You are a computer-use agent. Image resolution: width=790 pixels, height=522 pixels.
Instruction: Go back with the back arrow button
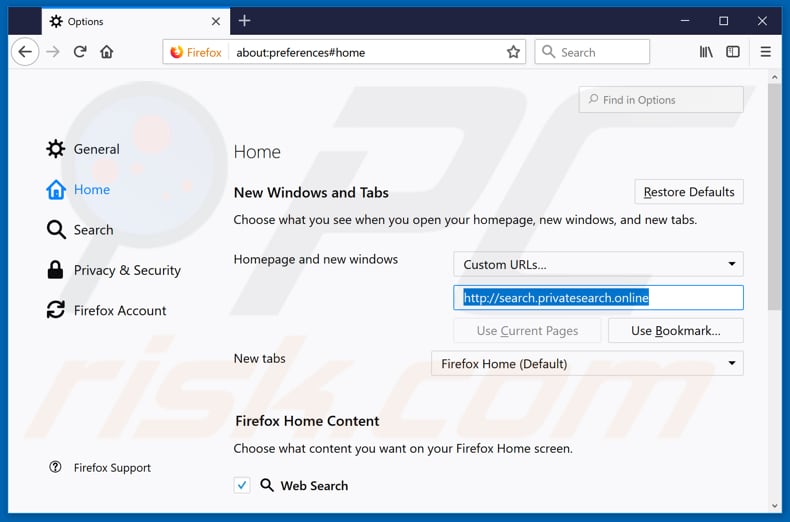tap(25, 52)
